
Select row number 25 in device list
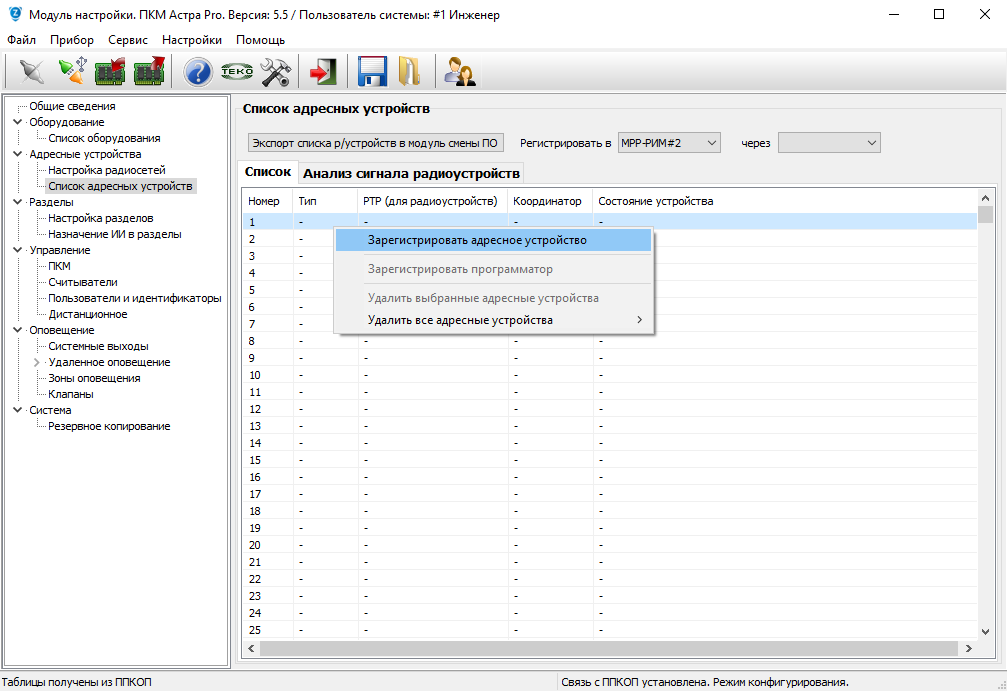(610, 630)
